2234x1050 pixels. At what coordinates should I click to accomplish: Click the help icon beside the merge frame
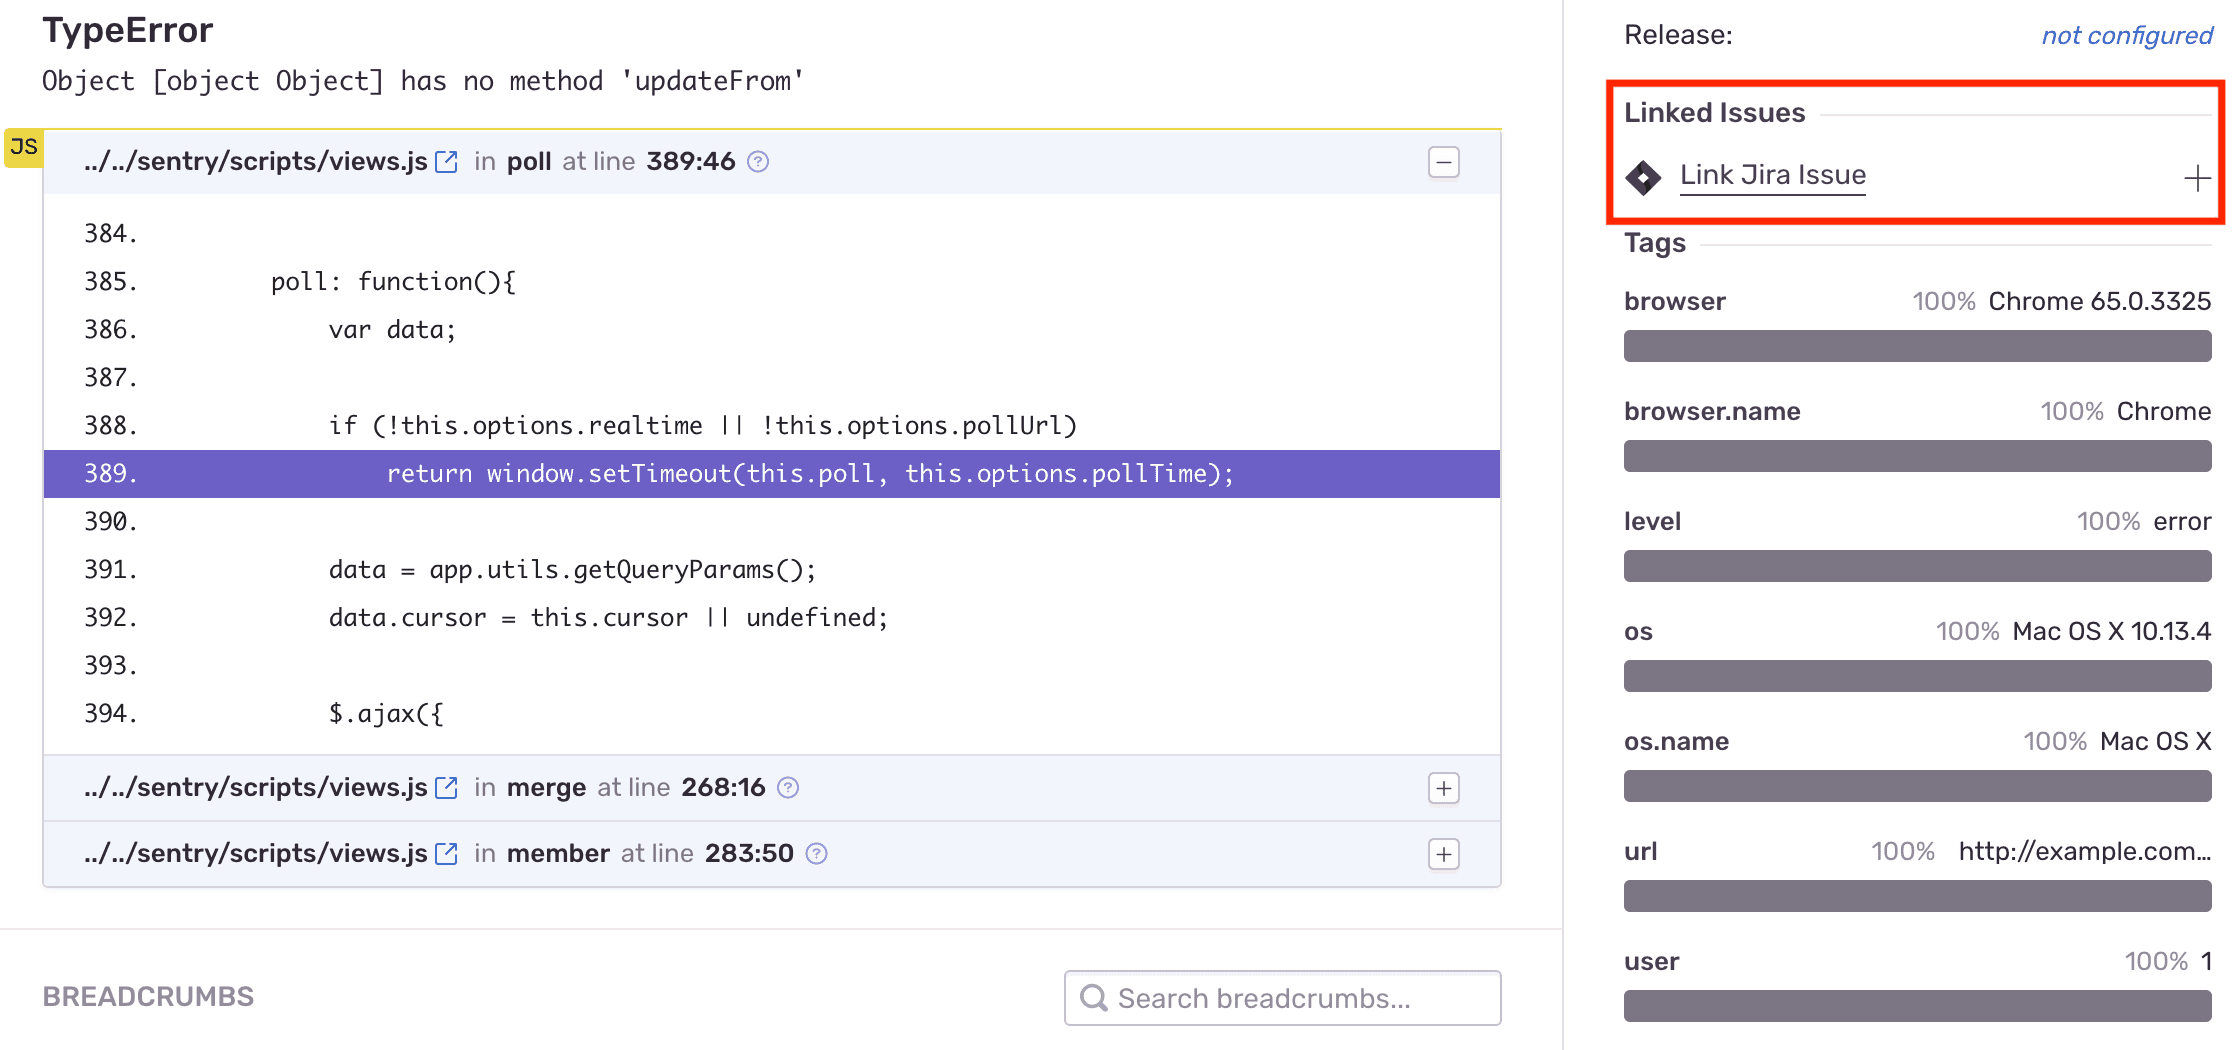pyautogui.click(x=788, y=788)
